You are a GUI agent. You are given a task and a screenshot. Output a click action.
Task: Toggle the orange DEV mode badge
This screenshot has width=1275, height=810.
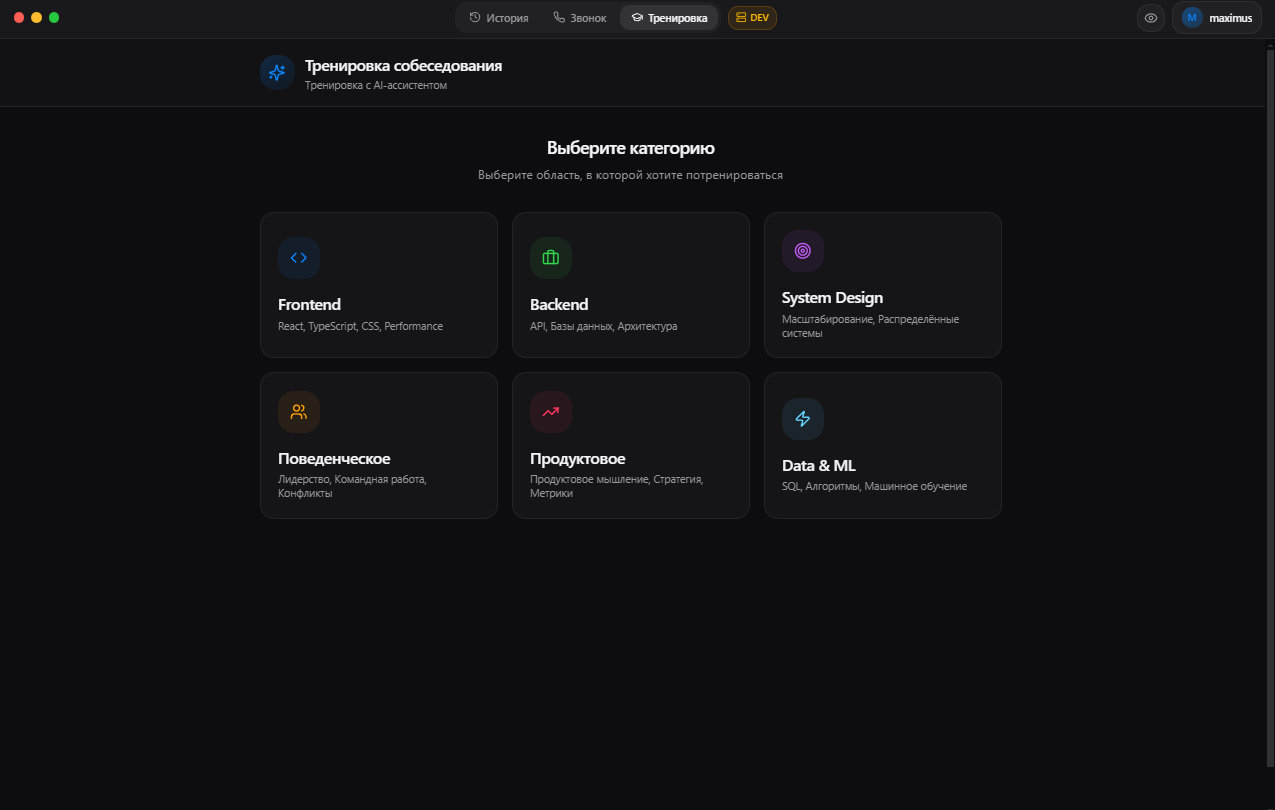click(752, 18)
